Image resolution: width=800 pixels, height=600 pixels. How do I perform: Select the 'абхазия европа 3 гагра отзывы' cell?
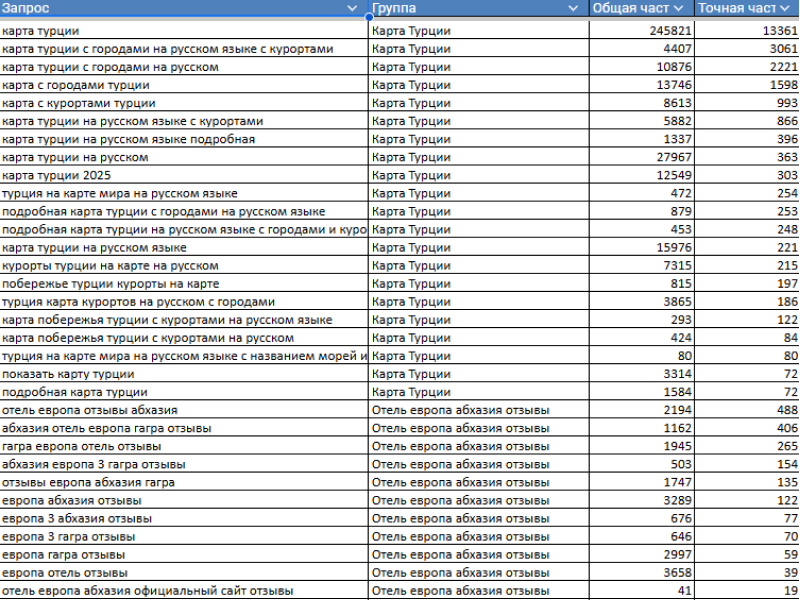click(184, 464)
